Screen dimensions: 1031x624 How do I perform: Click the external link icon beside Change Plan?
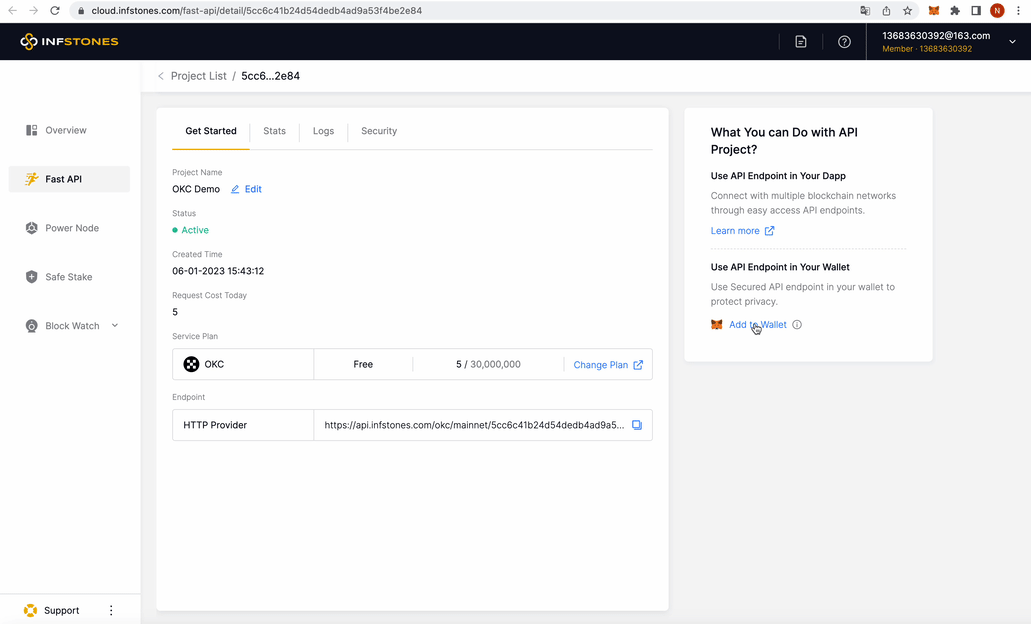tap(638, 365)
